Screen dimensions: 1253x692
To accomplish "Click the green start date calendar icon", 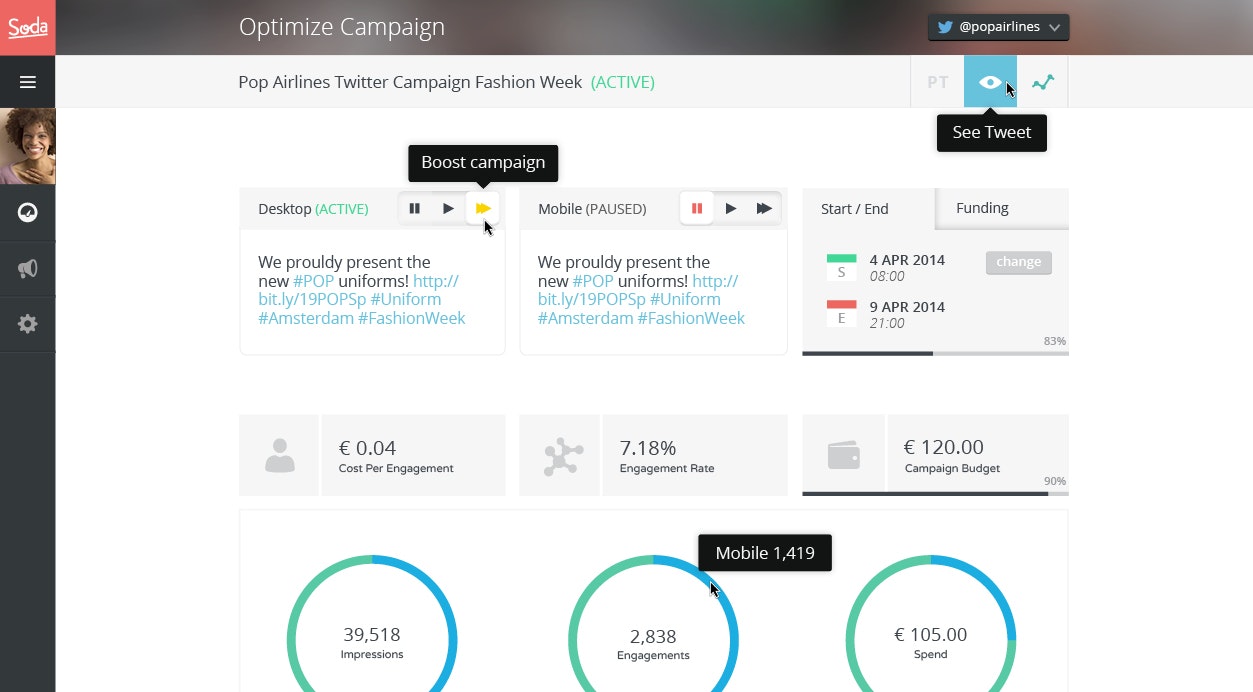I will coord(841,267).
